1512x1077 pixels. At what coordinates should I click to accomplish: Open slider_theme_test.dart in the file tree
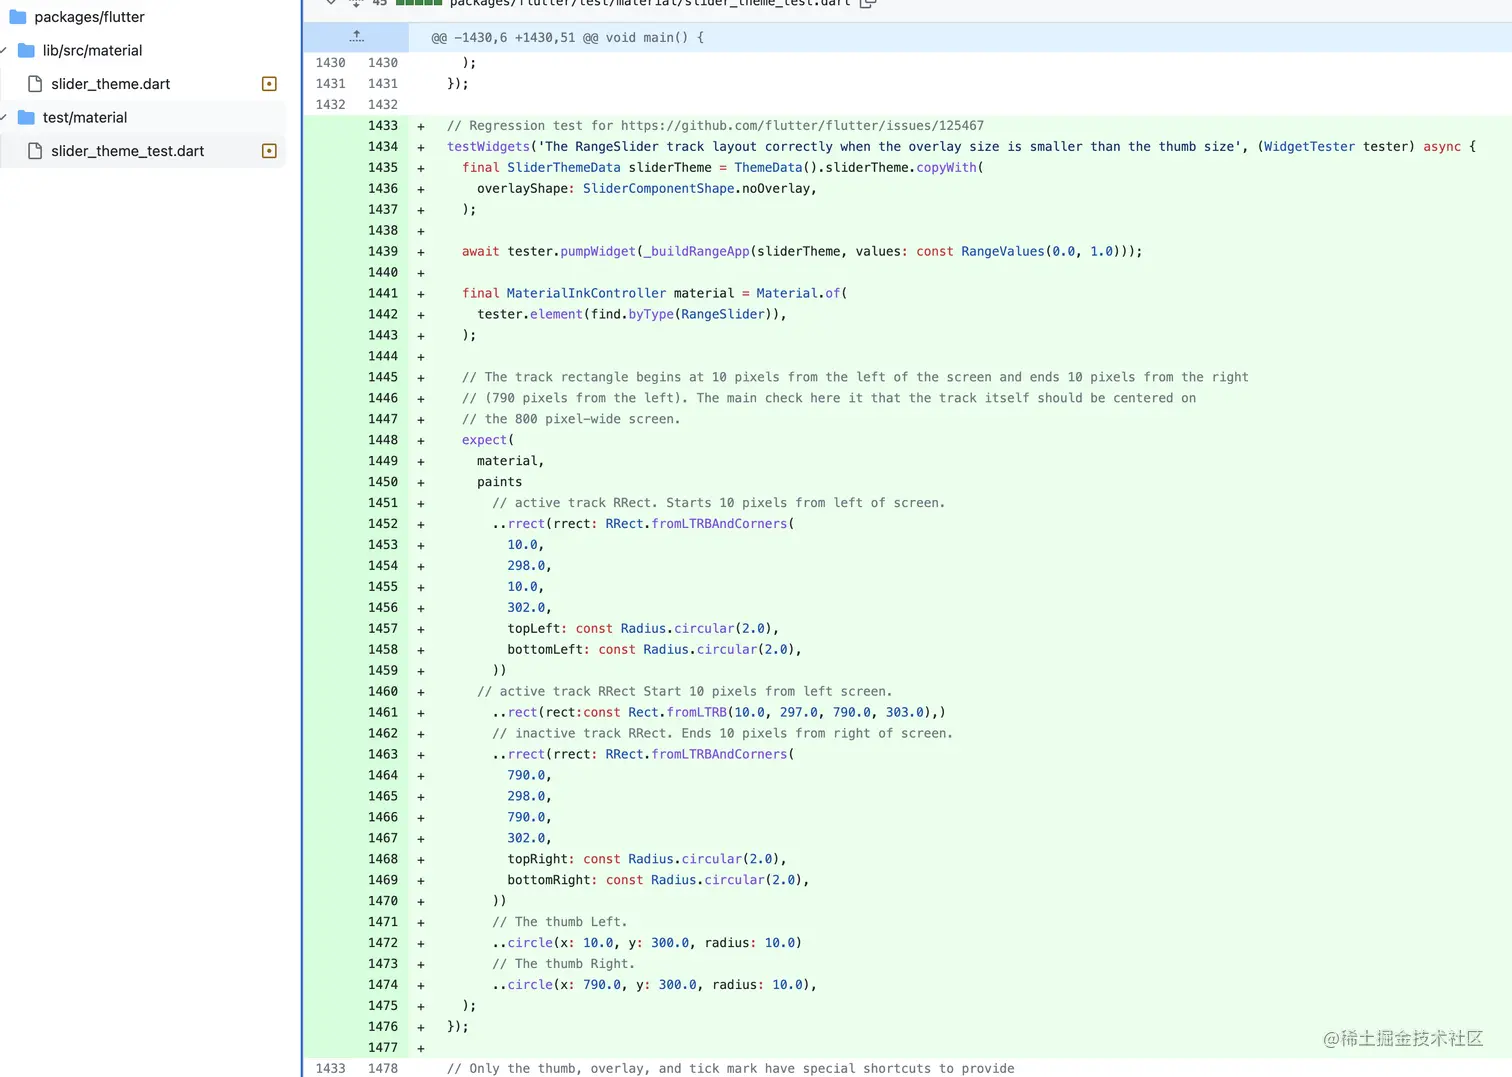128,151
